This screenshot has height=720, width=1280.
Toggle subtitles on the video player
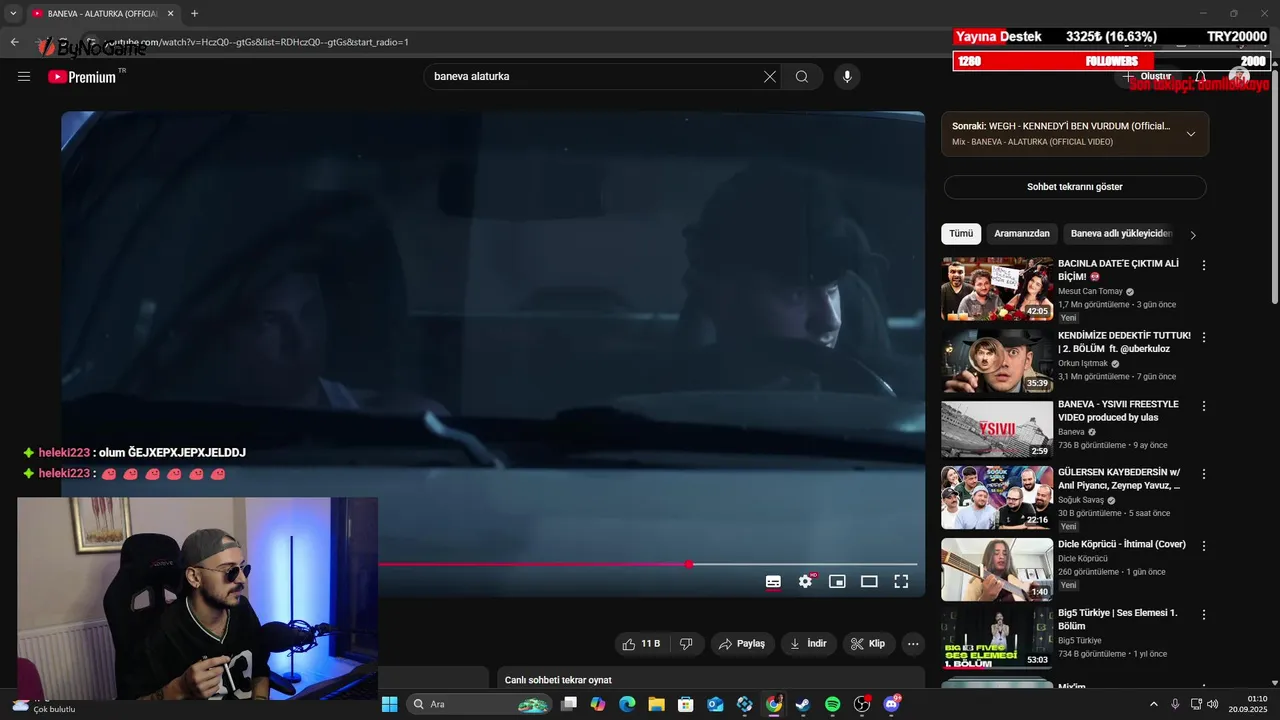point(773,581)
